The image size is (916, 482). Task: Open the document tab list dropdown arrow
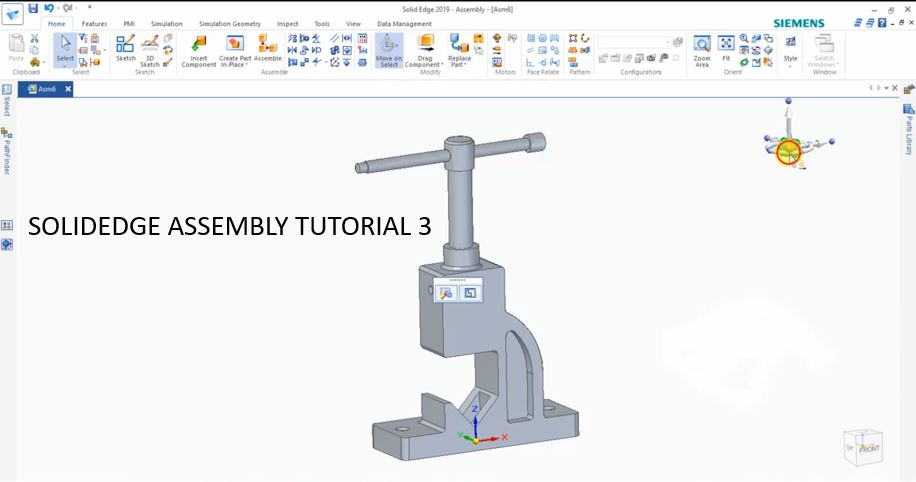coord(886,88)
